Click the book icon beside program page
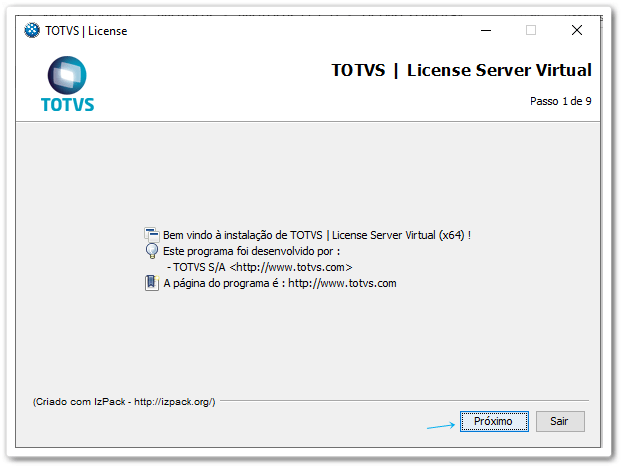624x469 pixels. coord(152,283)
